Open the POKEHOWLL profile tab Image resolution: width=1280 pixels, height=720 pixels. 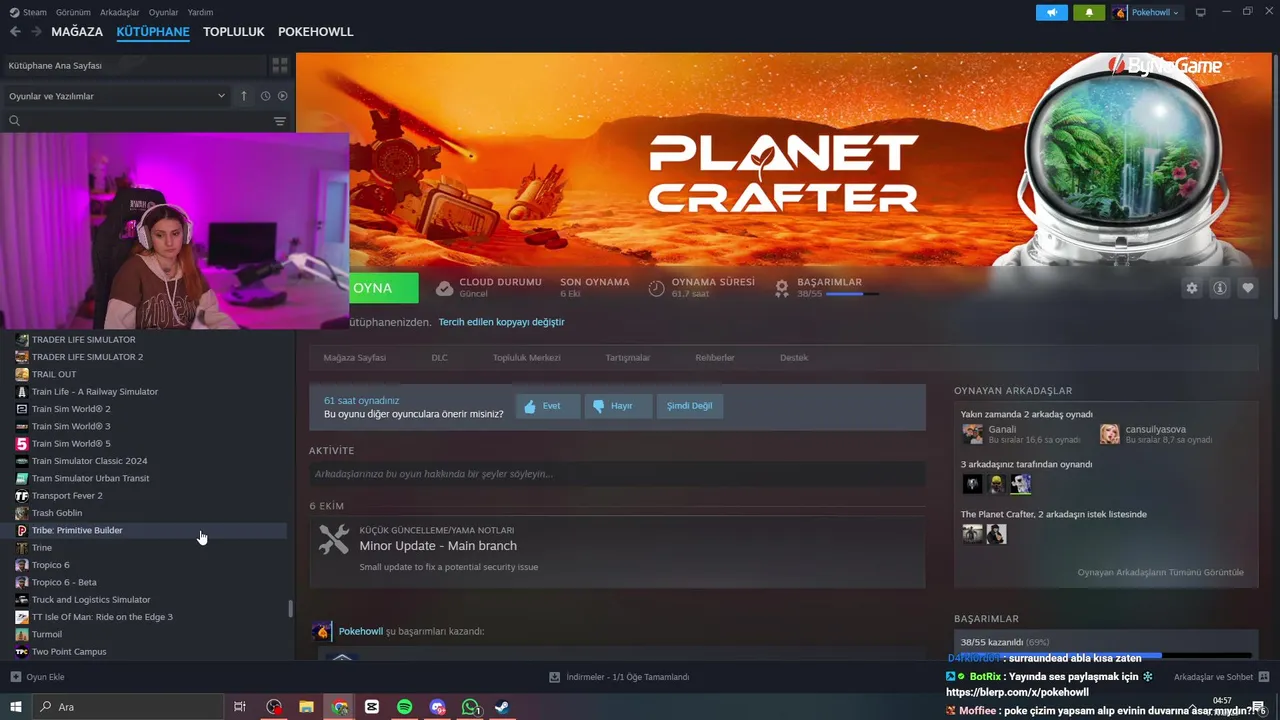coord(316,32)
